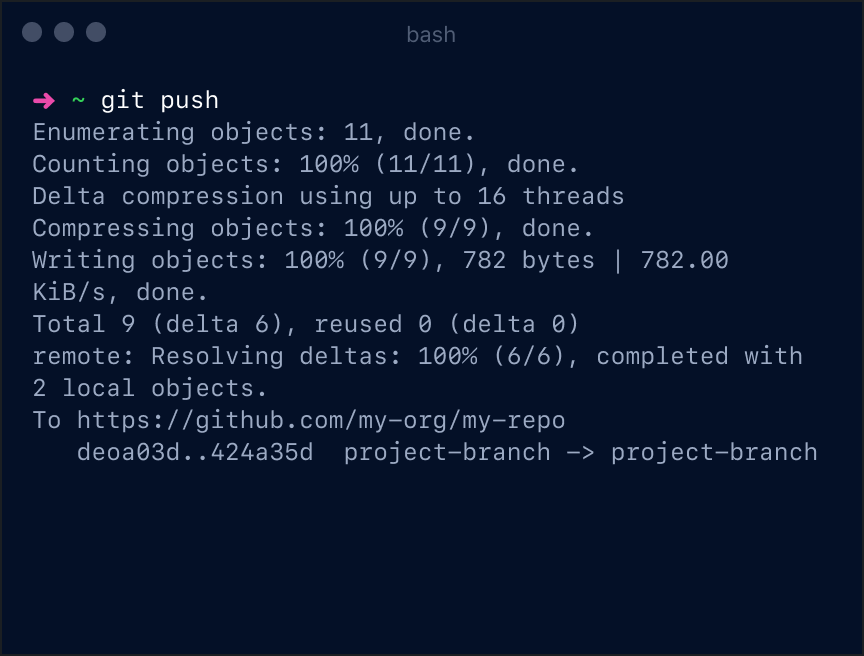
Task: Click the middle minimize window dot
Action: coord(64,33)
